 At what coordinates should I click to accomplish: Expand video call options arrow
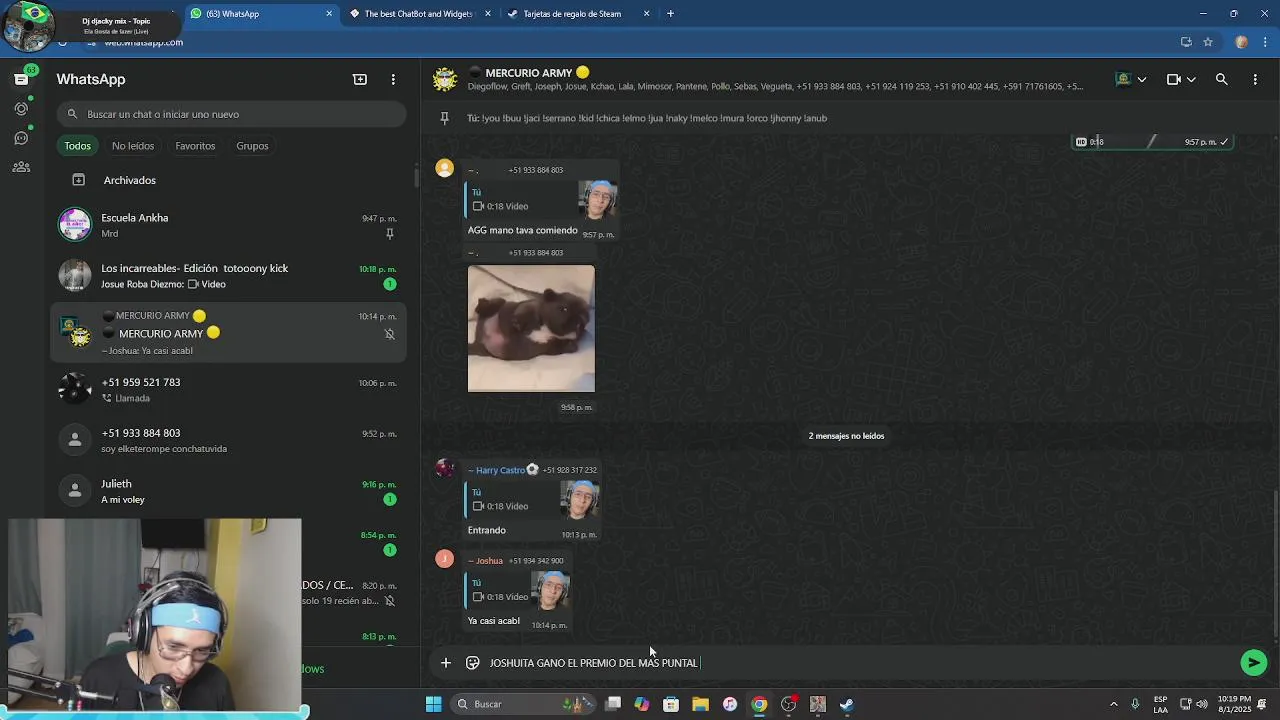(1191, 79)
